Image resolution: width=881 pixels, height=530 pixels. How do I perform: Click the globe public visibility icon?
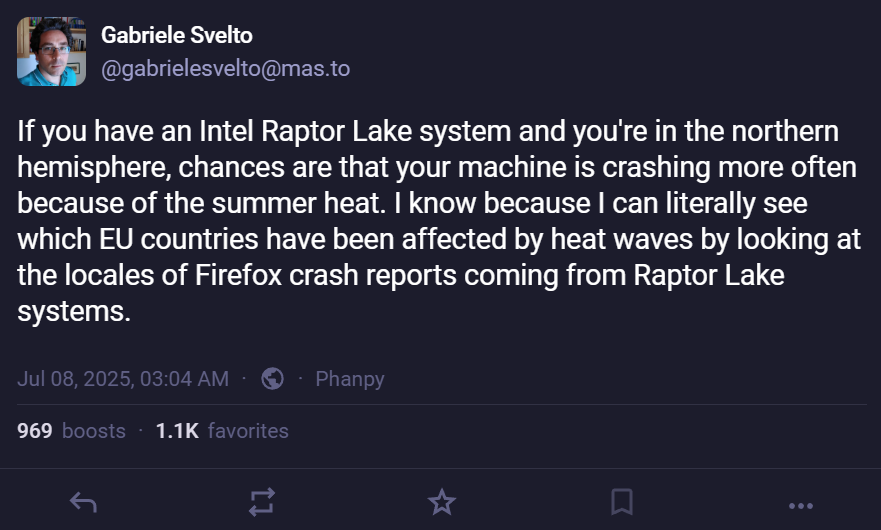272,379
